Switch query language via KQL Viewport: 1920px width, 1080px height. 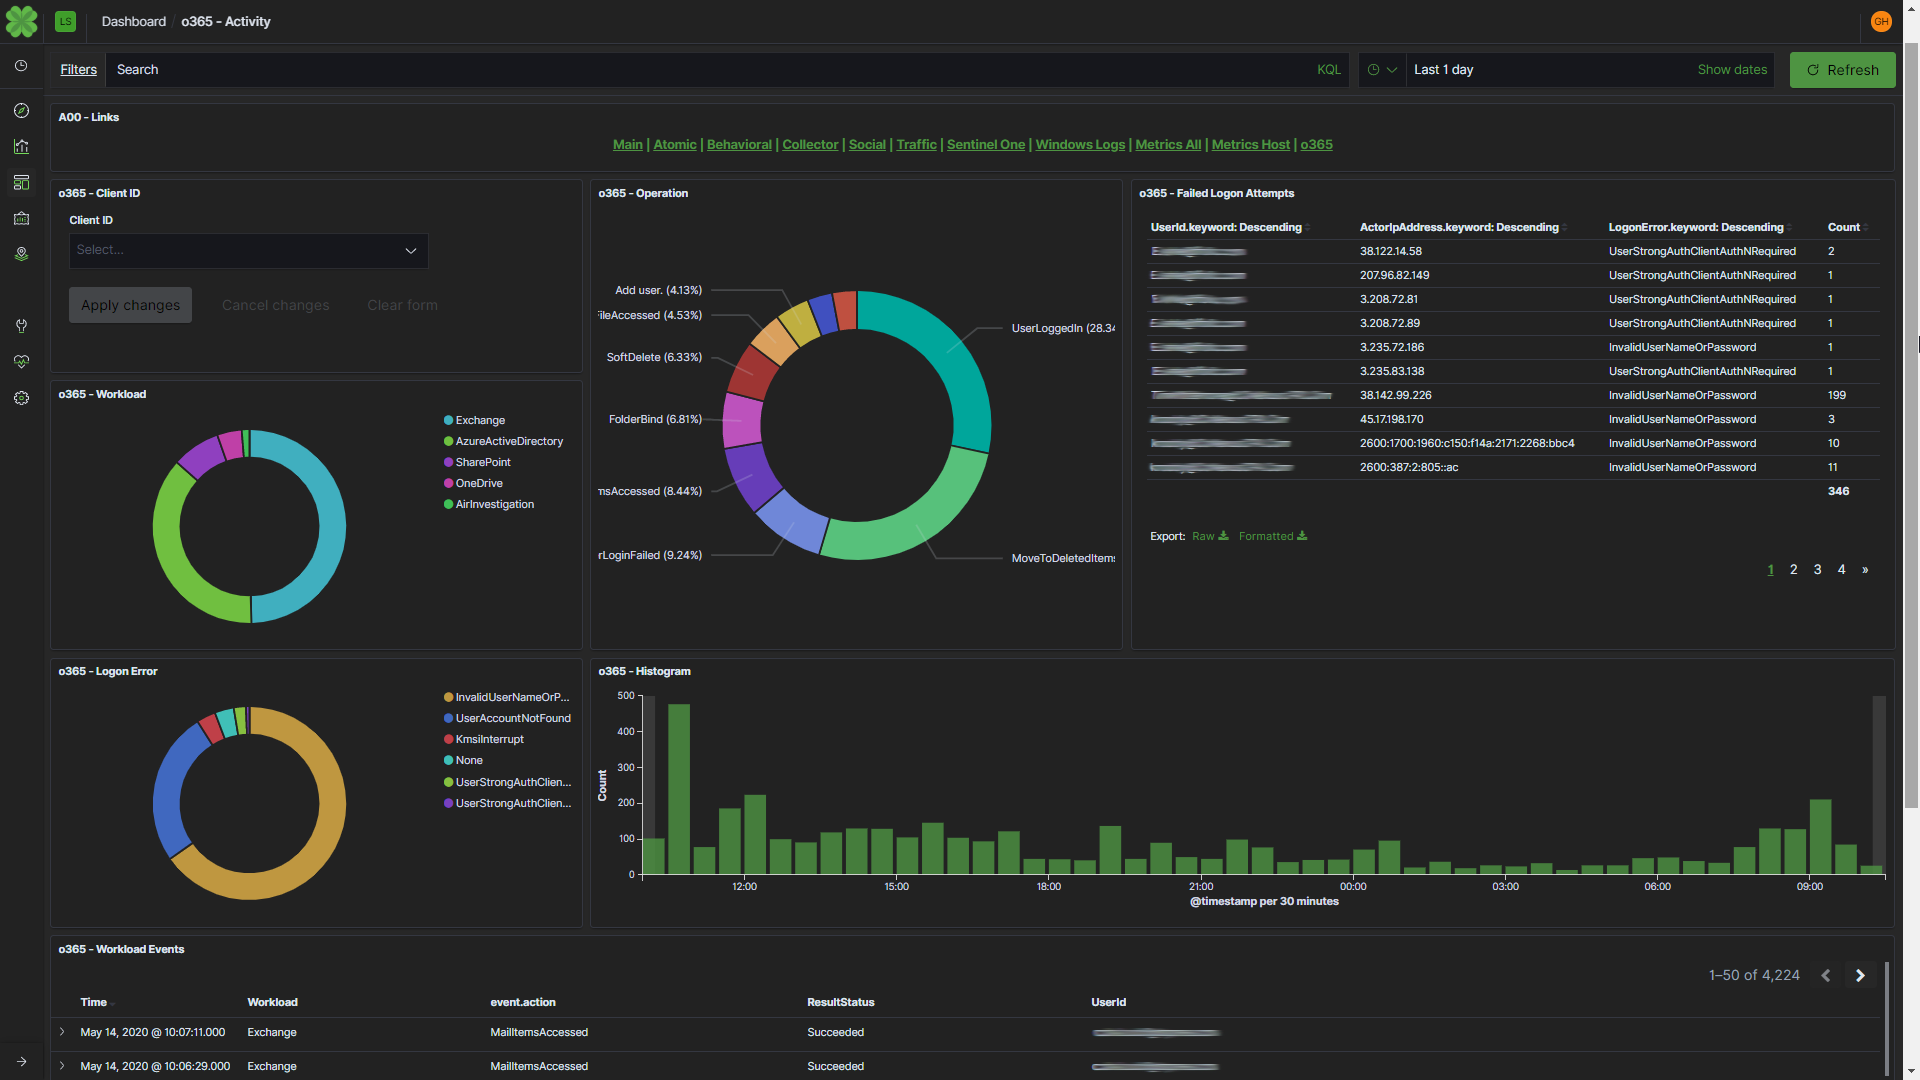coord(1329,70)
